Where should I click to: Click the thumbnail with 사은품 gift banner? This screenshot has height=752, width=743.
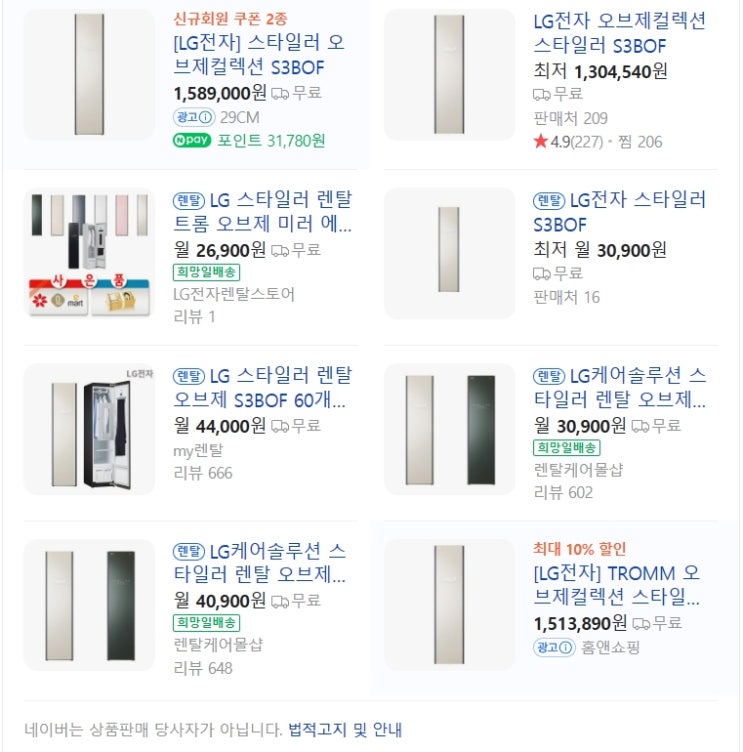point(89,253)
